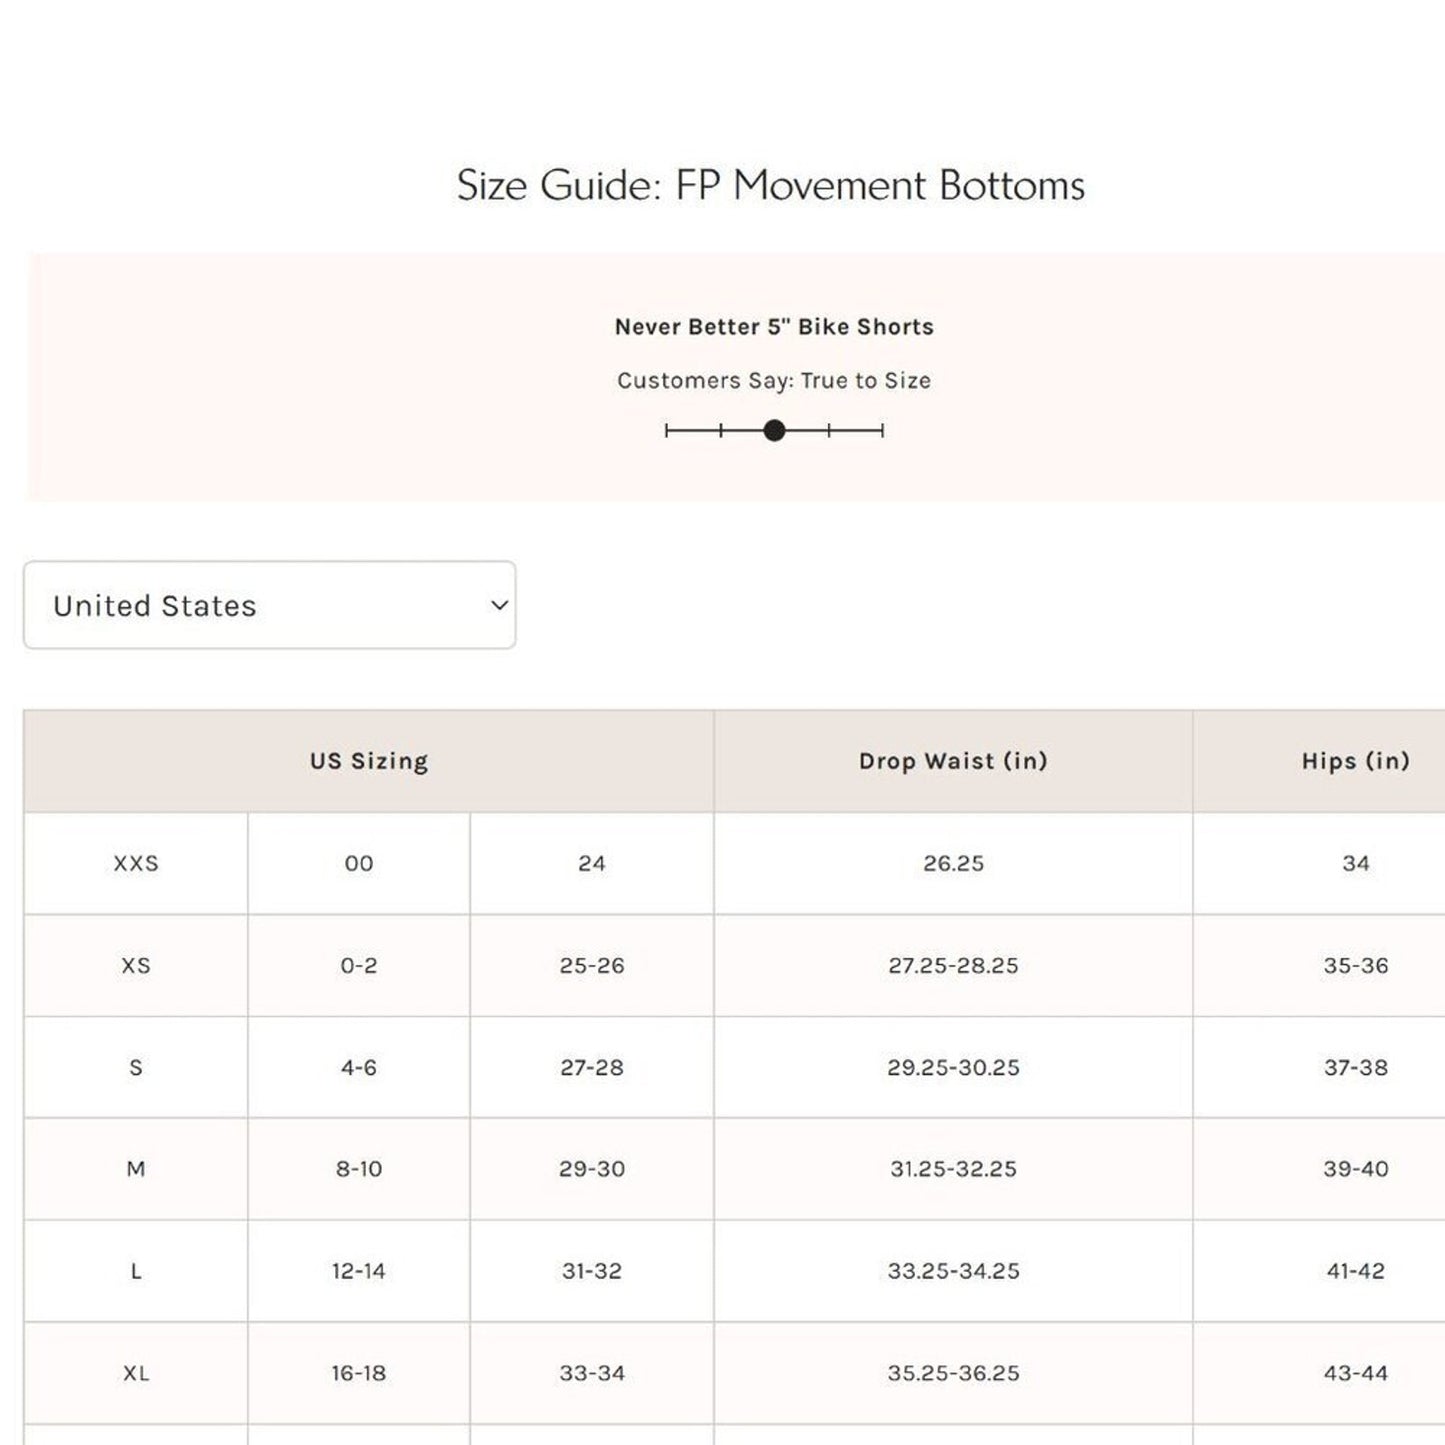Select the Hips (in) column header
This screenshot has height=1445, width=1445.
pyautogui.click(x=1357, y=761)
